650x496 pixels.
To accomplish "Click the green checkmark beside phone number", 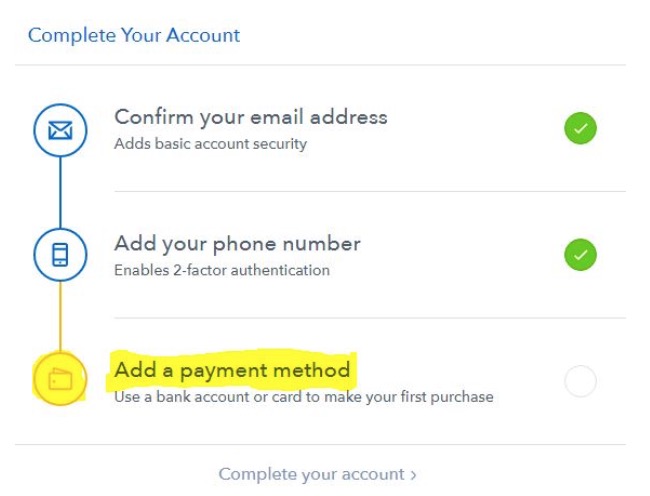I will pos(580,254).
